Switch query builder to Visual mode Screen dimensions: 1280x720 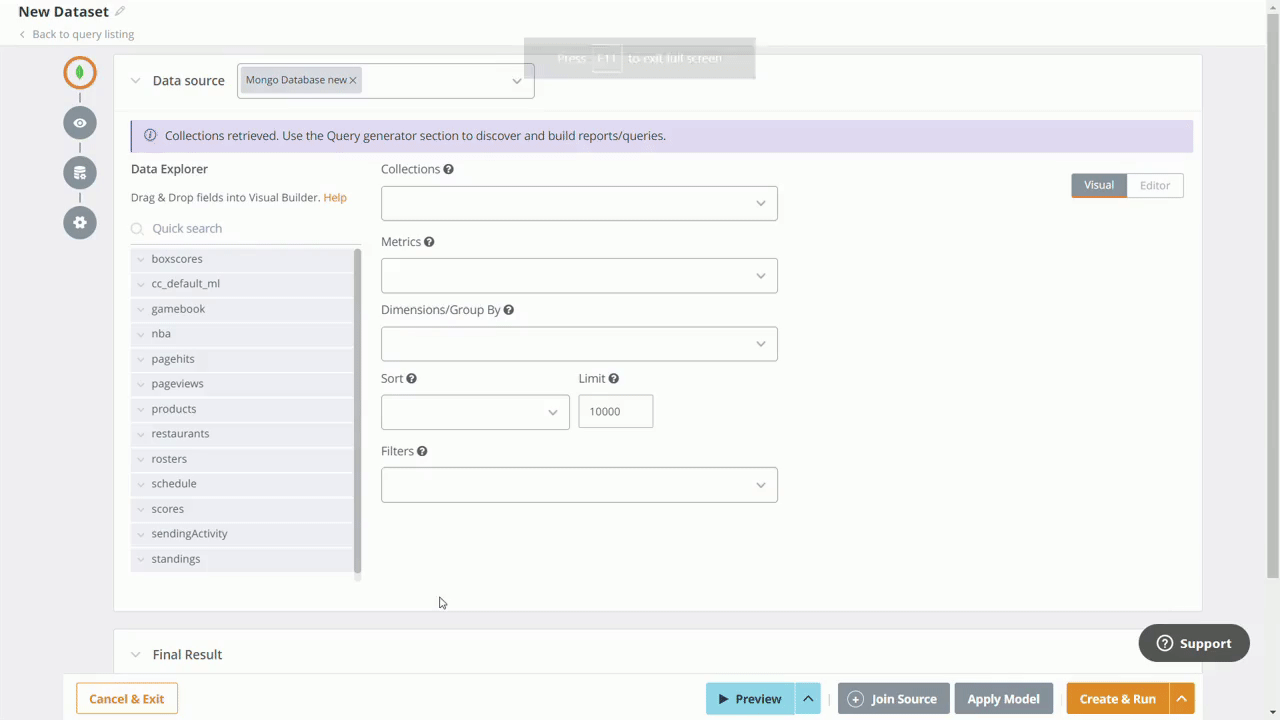(x=1098, y=185)
